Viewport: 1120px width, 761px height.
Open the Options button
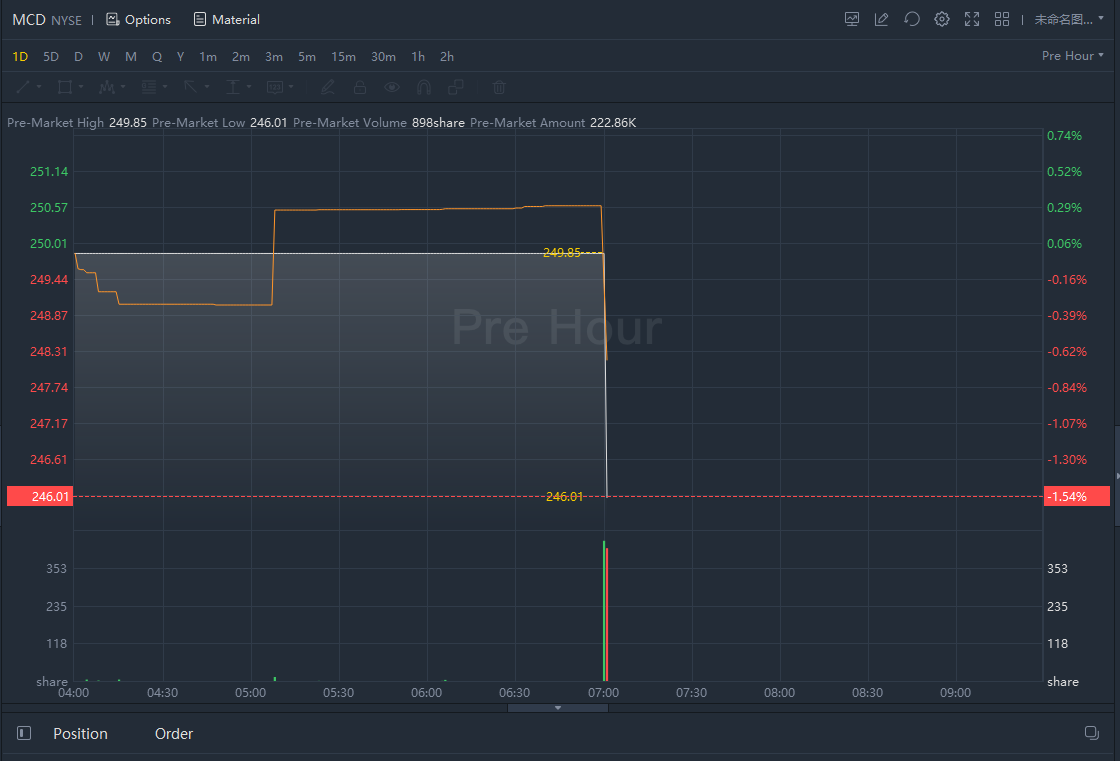click(138, 20)
